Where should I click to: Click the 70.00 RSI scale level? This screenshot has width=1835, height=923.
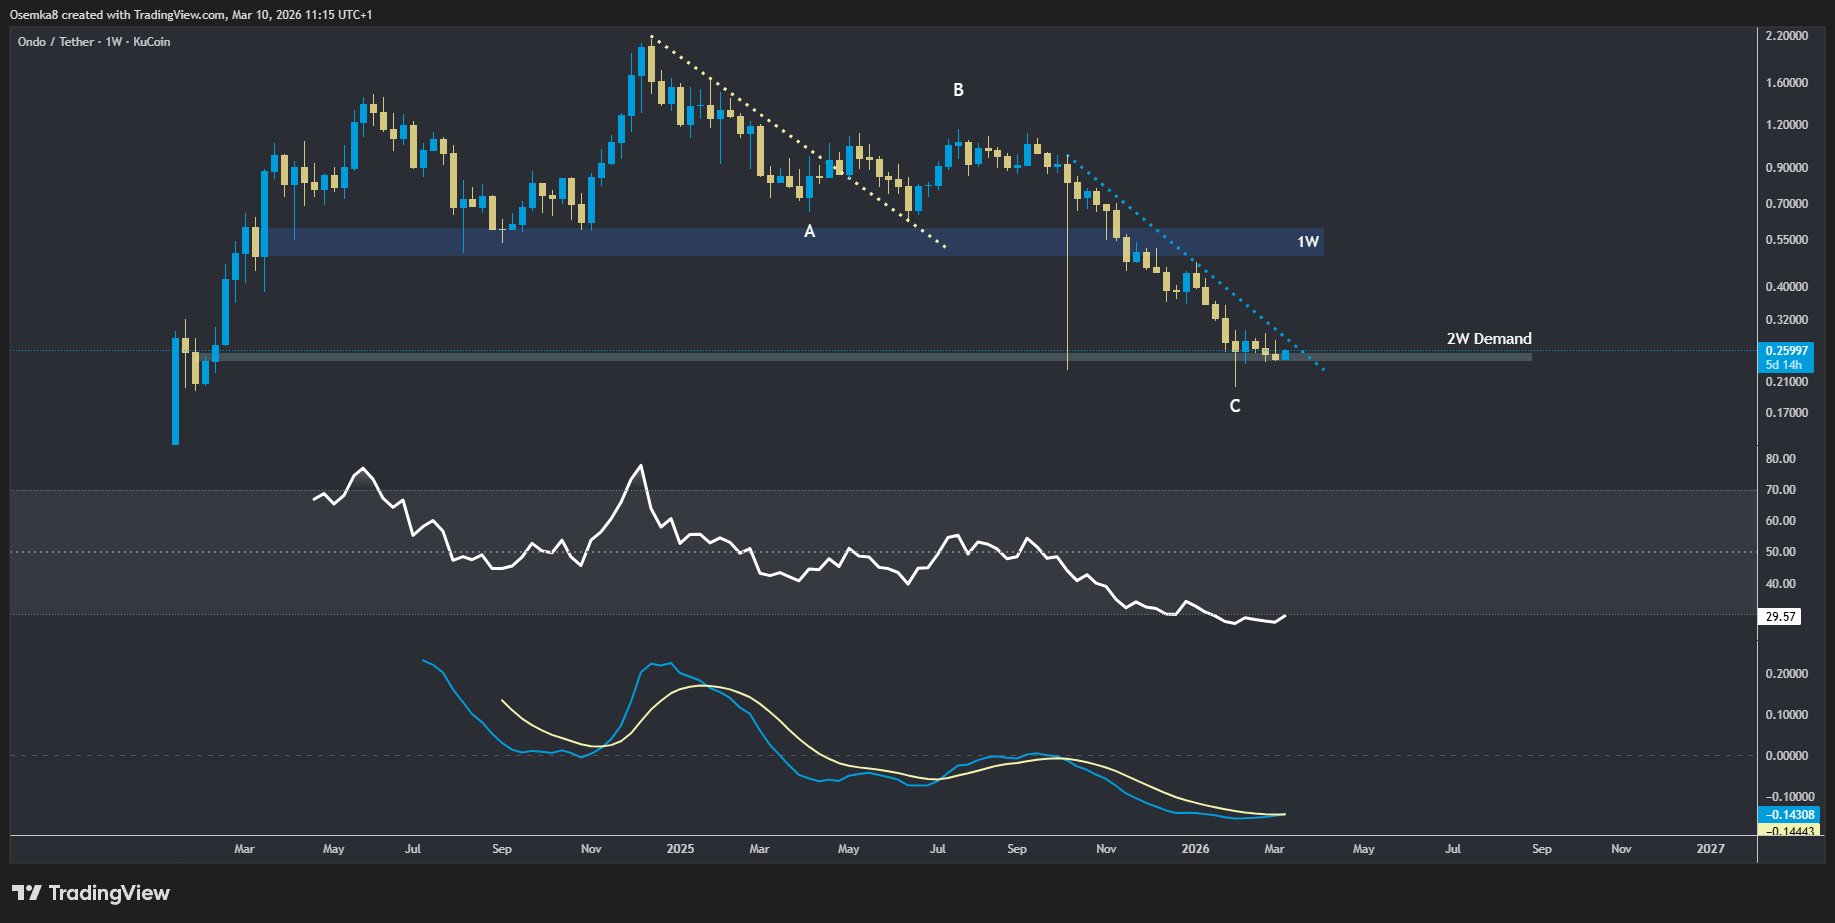pos(1781,490)
